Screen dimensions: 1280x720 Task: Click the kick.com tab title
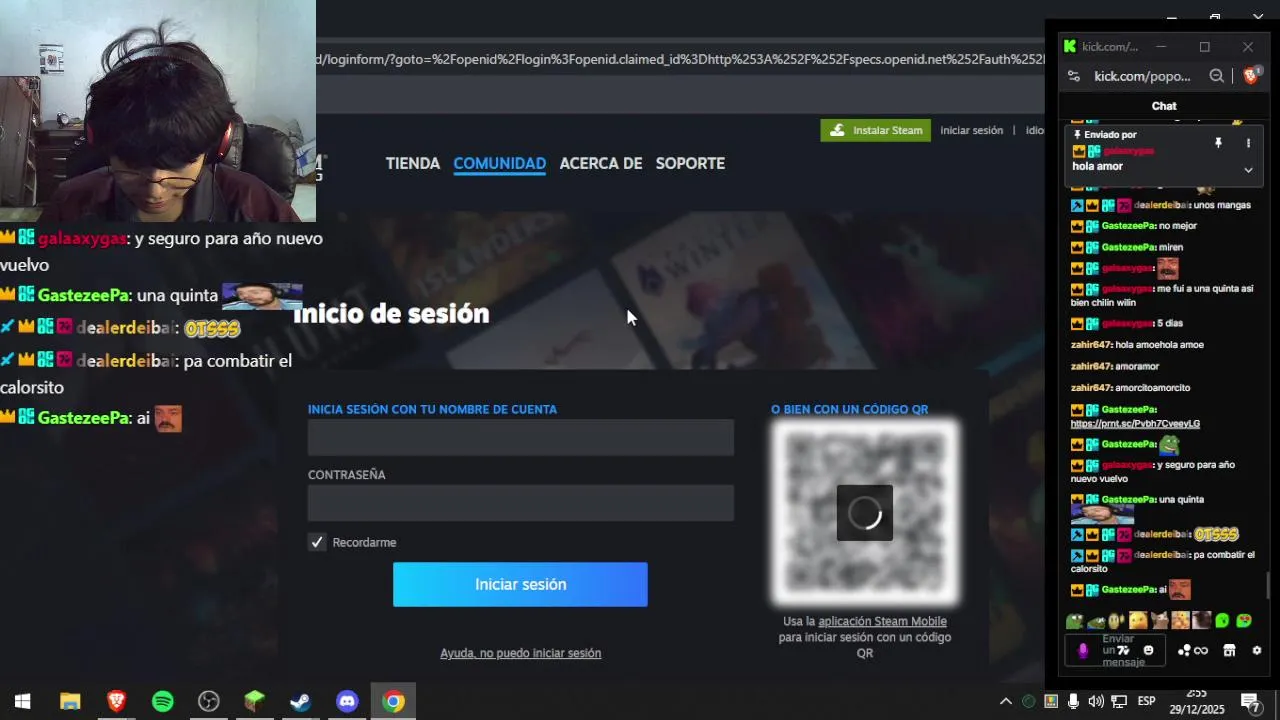pyautogui.click(x=1109, y=46)
